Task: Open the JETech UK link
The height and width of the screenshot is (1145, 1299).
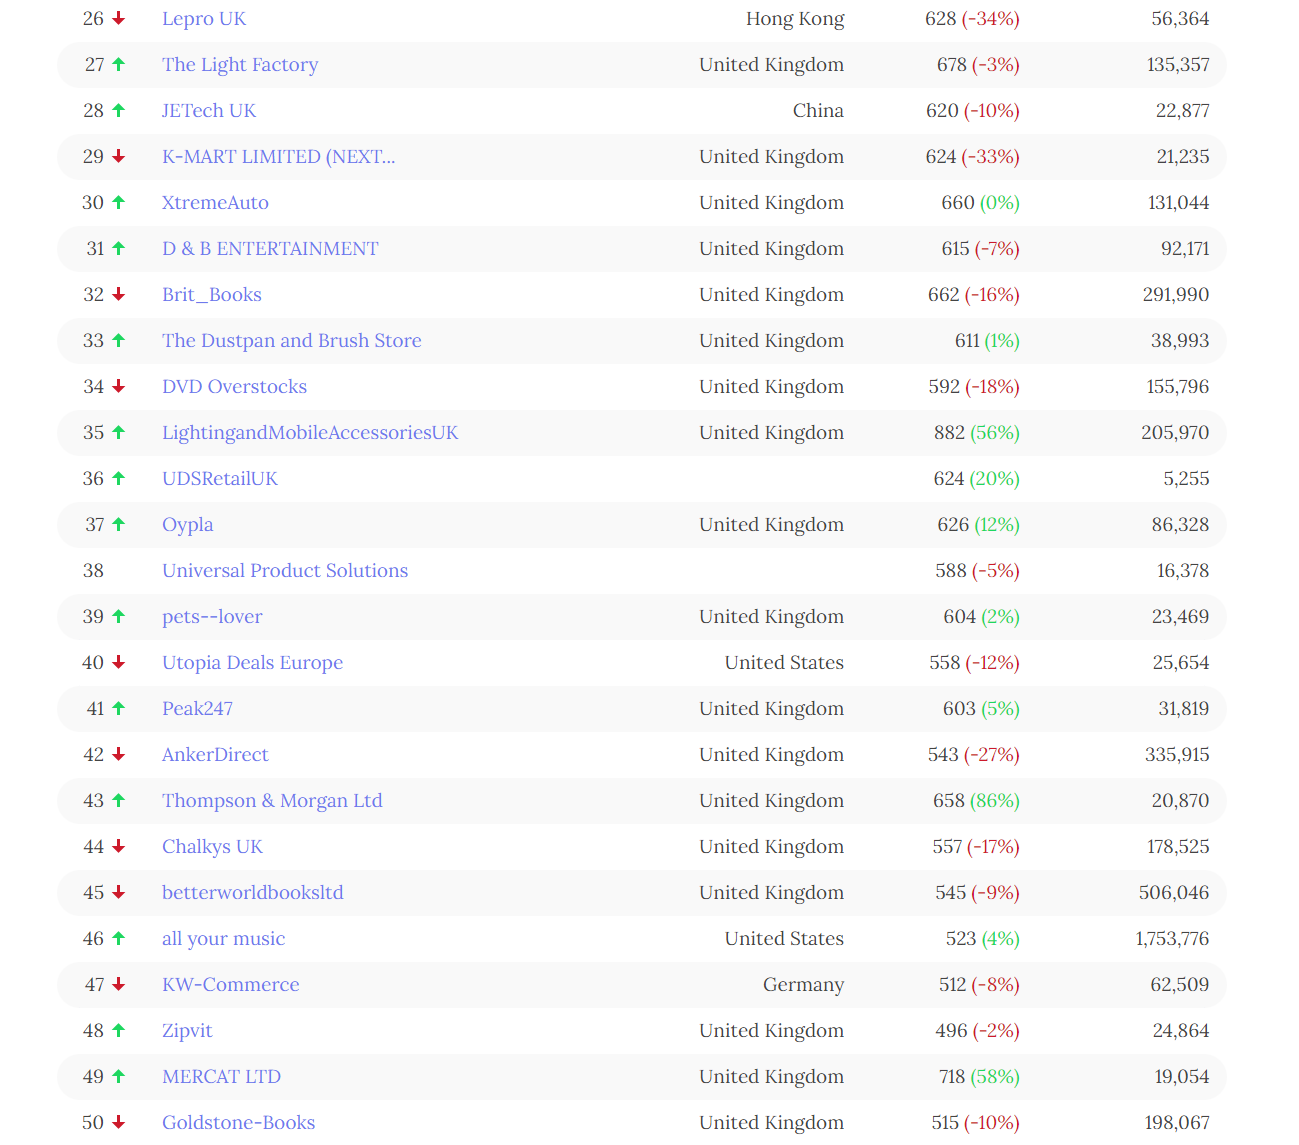Action: [208, 110]
